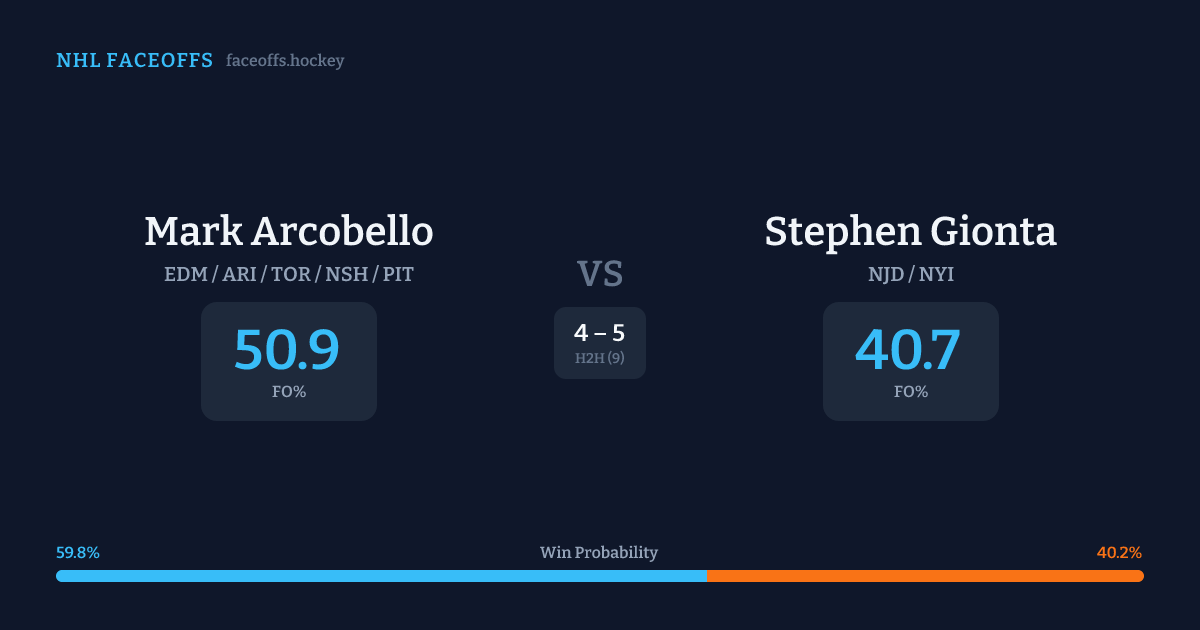1200x630 pixels.
Task: Click the NHL FACEOFFS header title
Action: (134, 61)
